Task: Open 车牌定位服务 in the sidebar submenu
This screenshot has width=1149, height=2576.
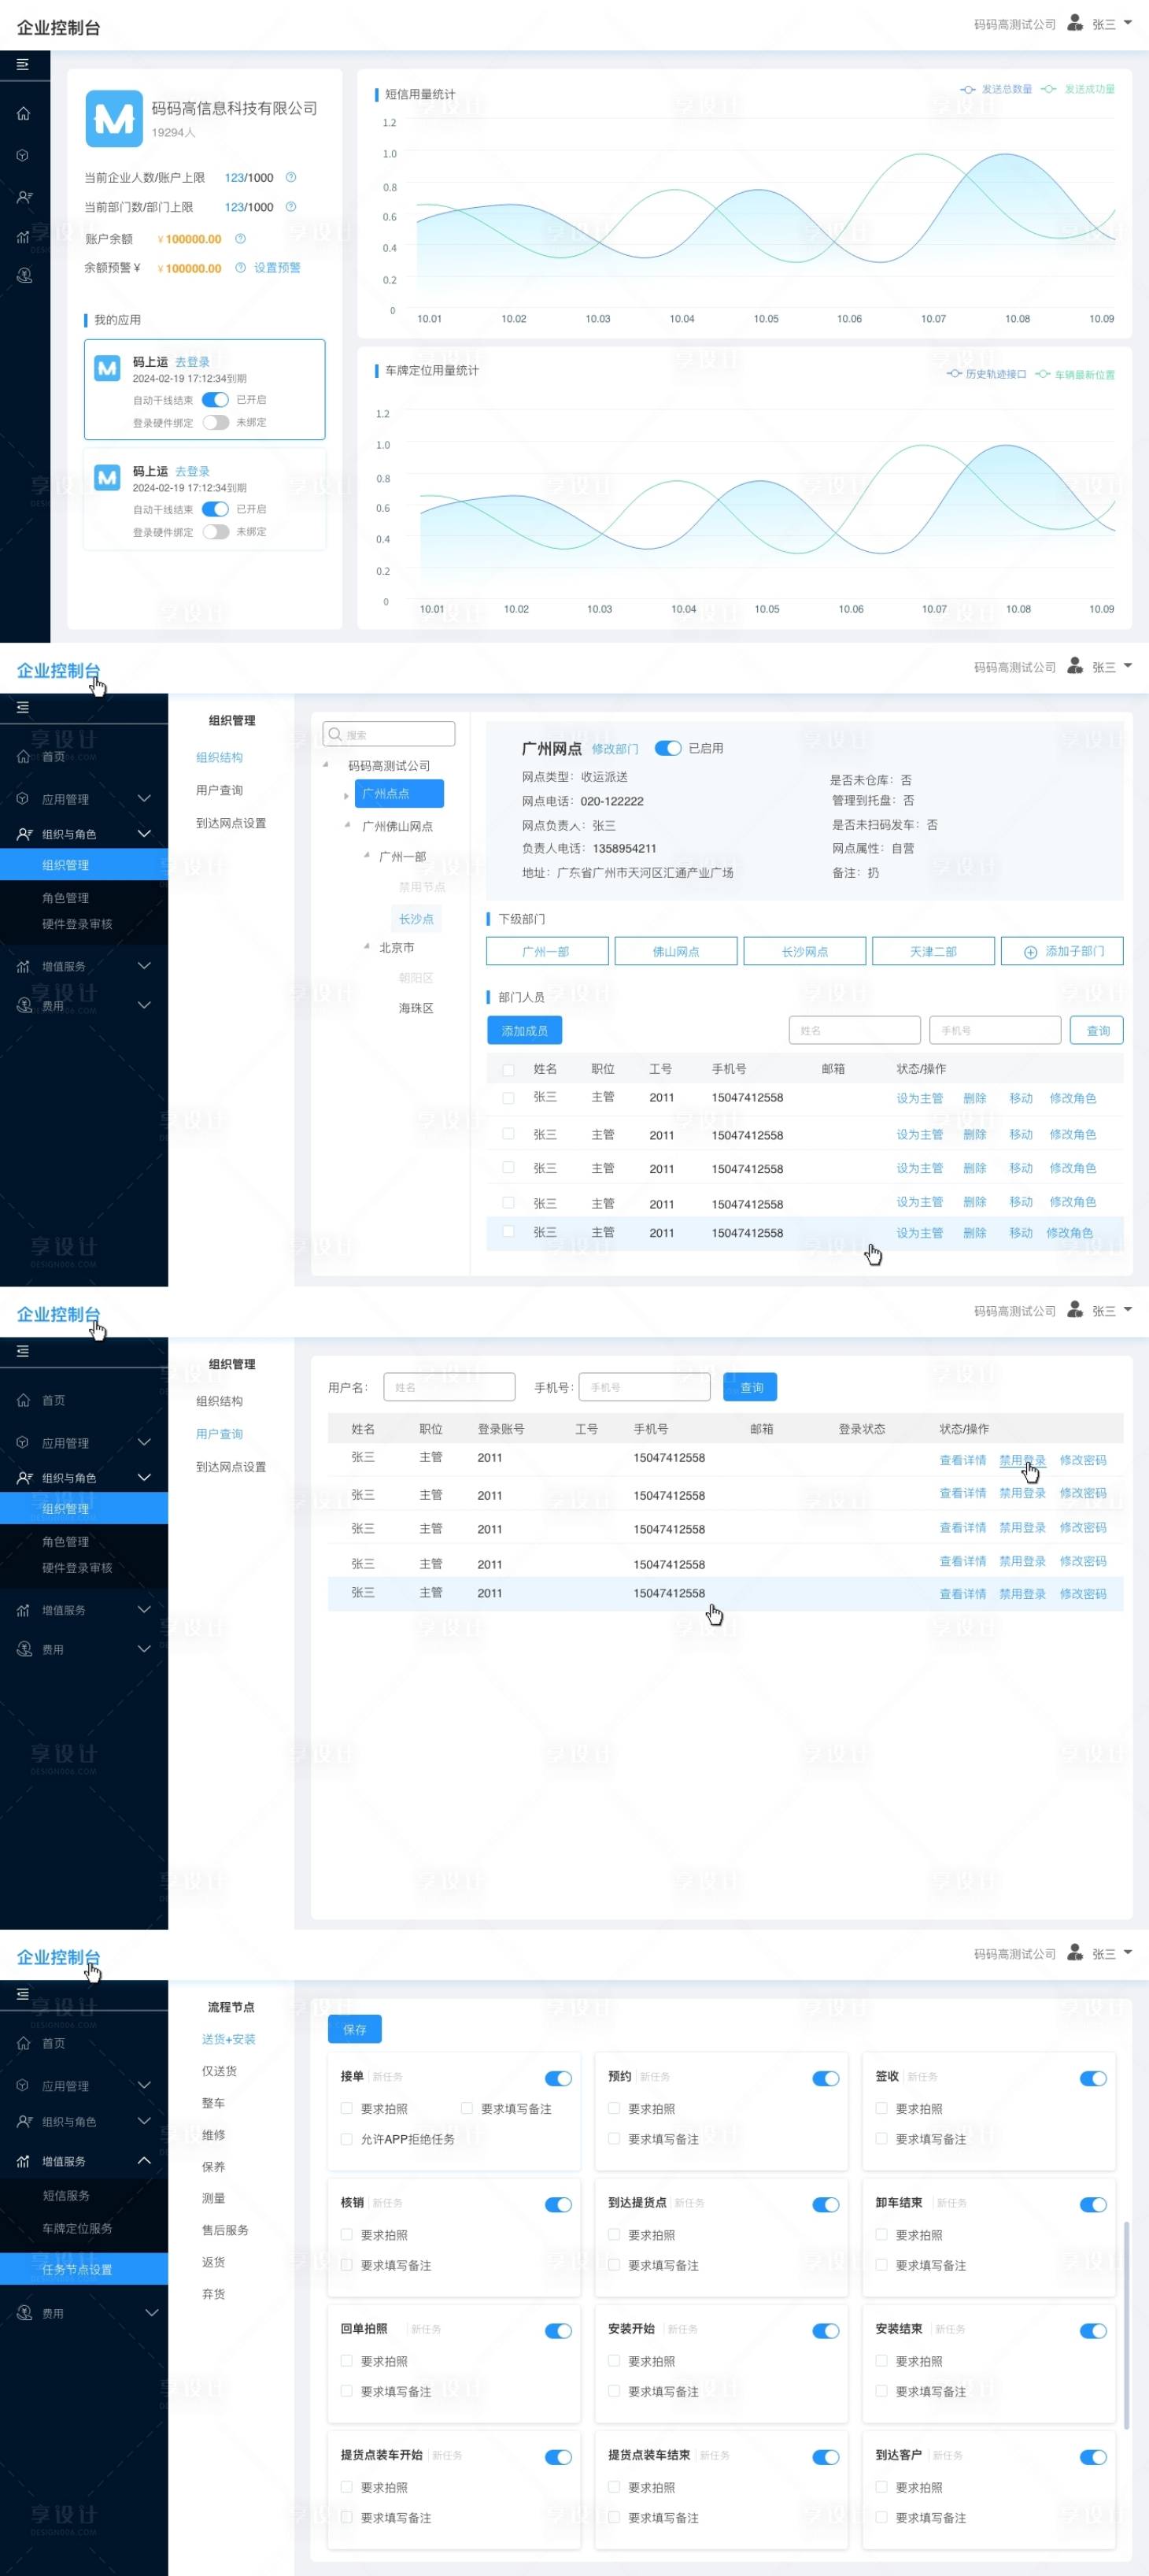Action: [x=77, y=2228]
